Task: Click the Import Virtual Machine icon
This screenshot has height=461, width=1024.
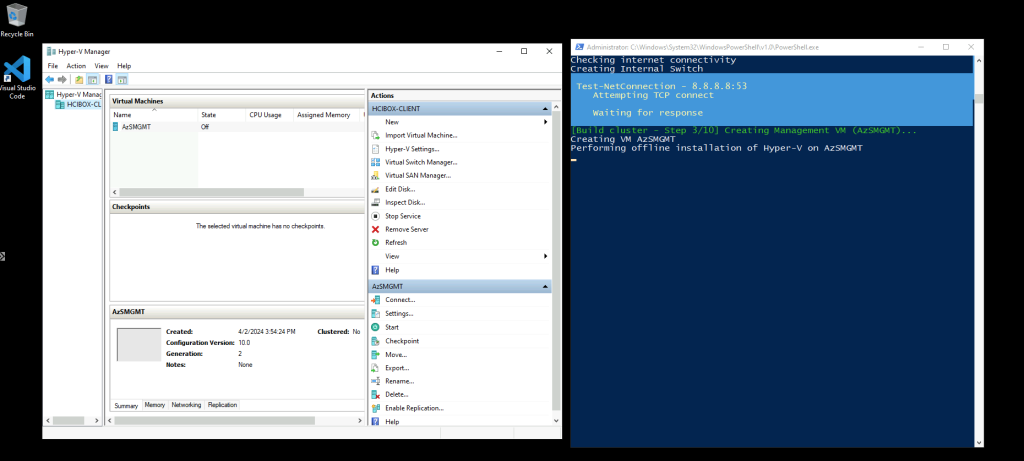Action: [376, 135]
